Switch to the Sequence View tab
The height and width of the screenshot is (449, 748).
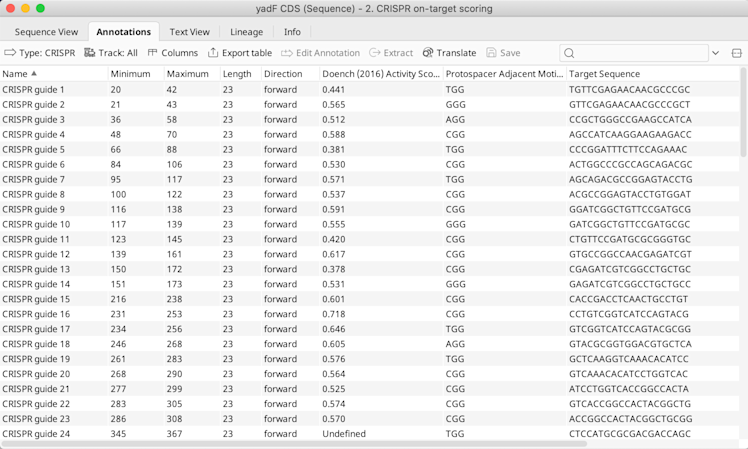(46, 32)
